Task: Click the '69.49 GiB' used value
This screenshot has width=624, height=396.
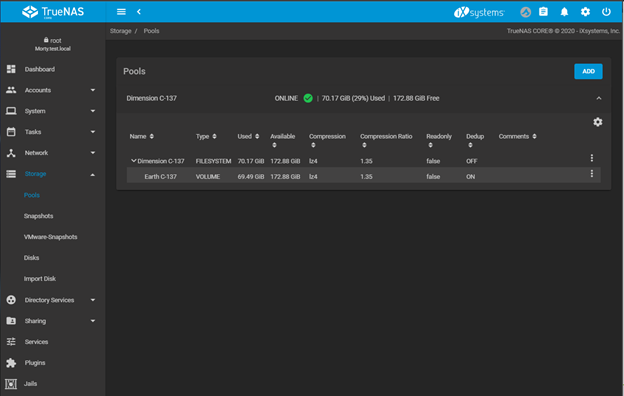Action: 251,177
